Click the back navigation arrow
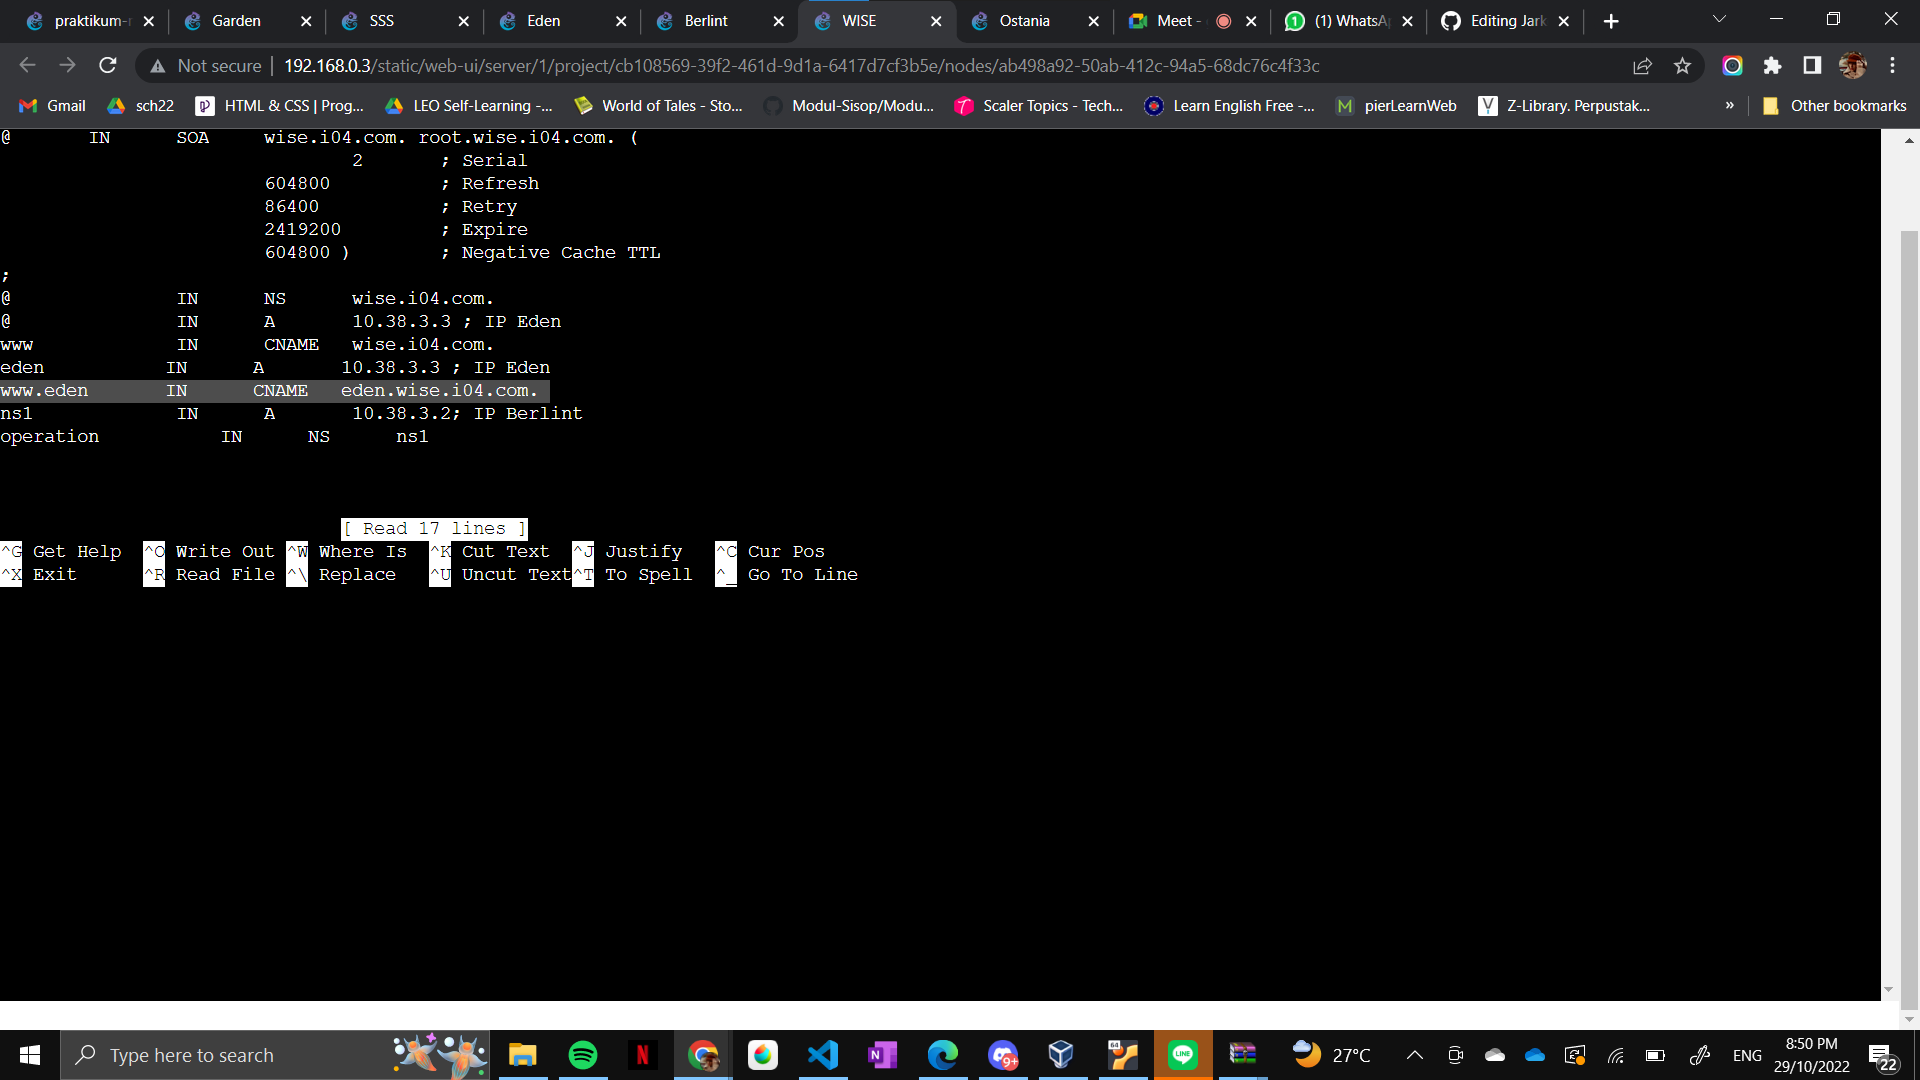Screen dimensions: 1920x1080 pos(27,65)
